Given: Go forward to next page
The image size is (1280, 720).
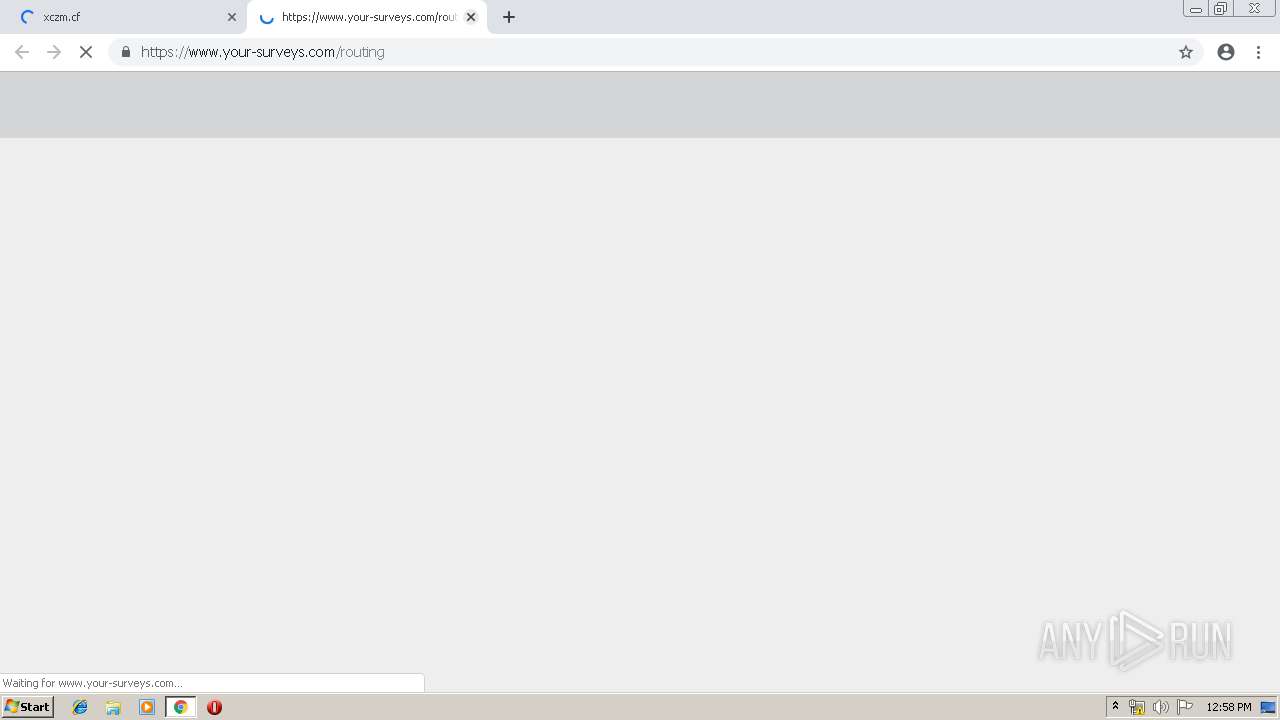Looking at the screenshot, I should (54, 52).
